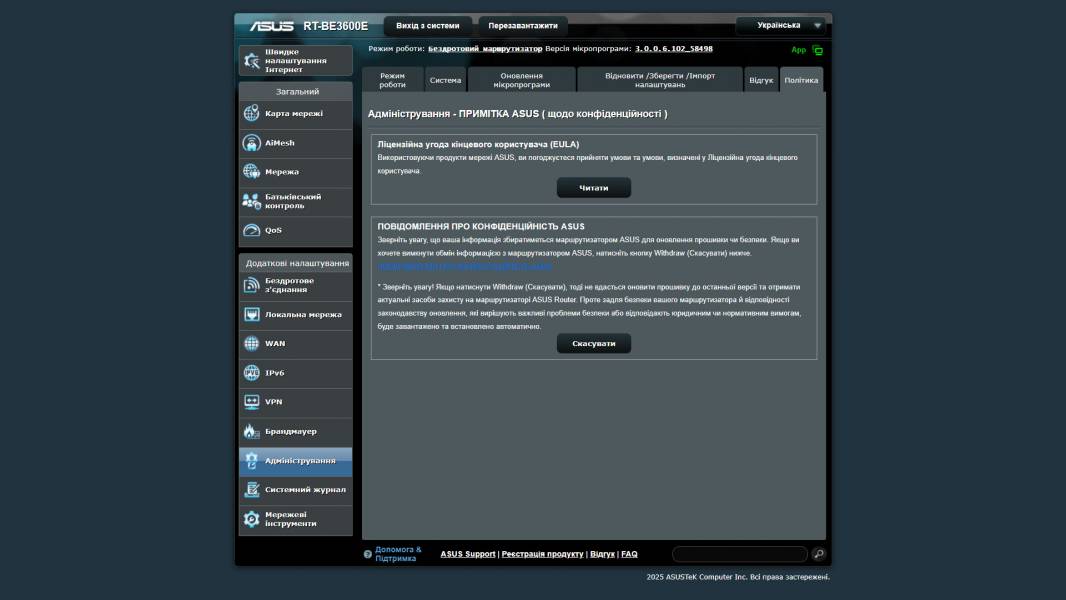The image size is (1066, 600).
Task: Click the green App device icon
Action: [x=817, y=50]
